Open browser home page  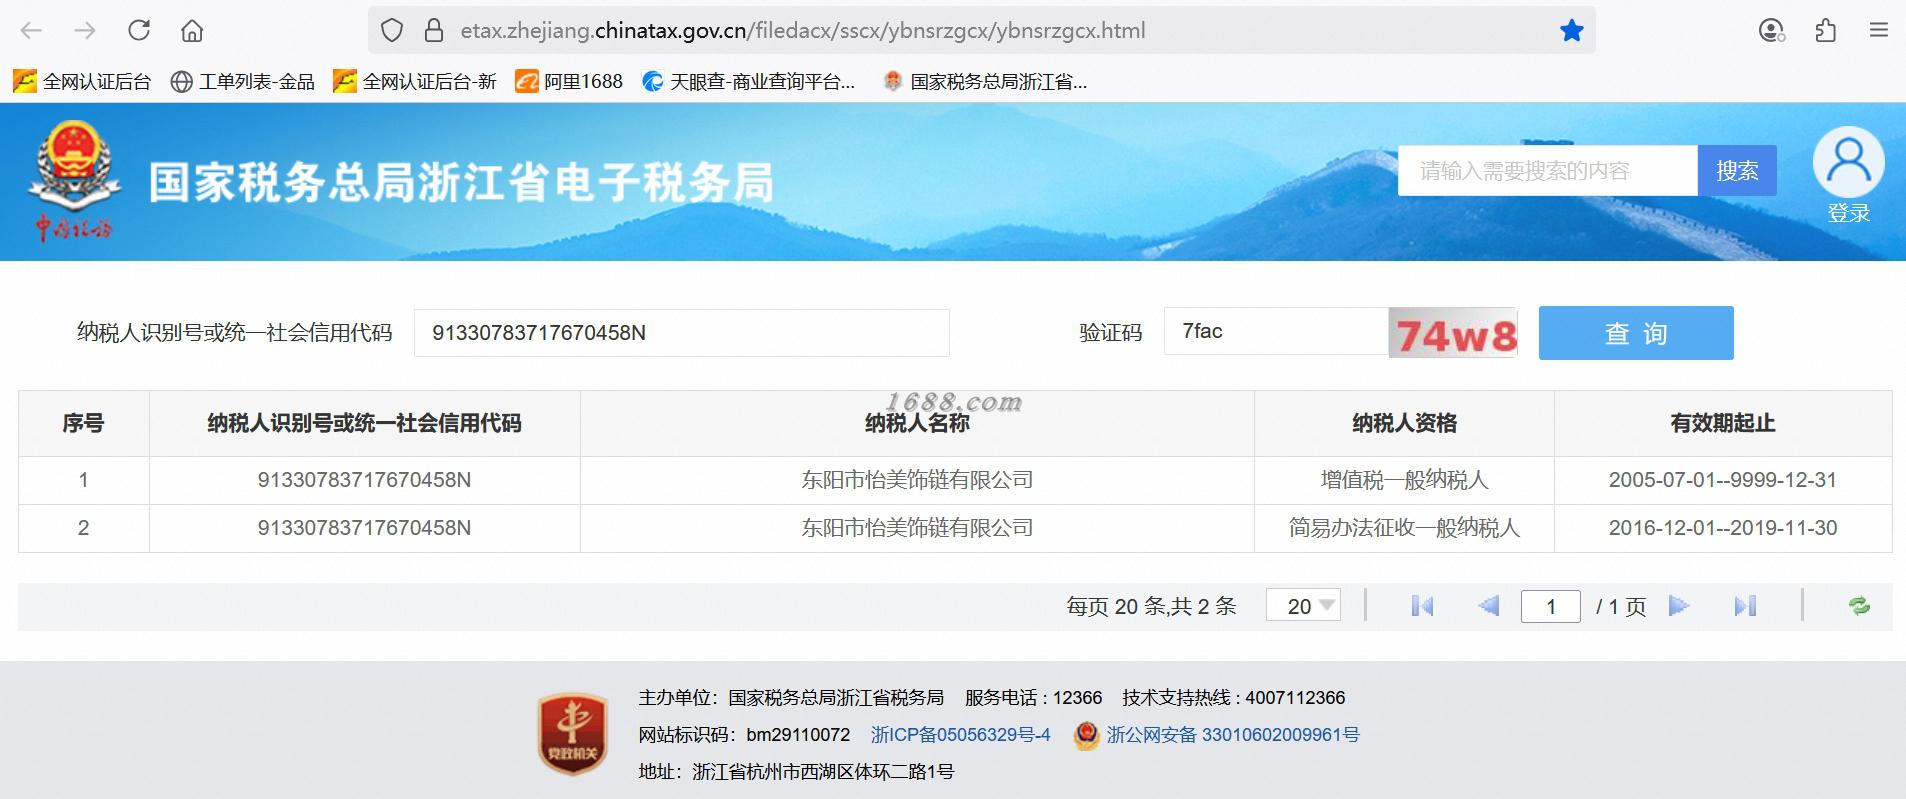(x=192, y=31)
